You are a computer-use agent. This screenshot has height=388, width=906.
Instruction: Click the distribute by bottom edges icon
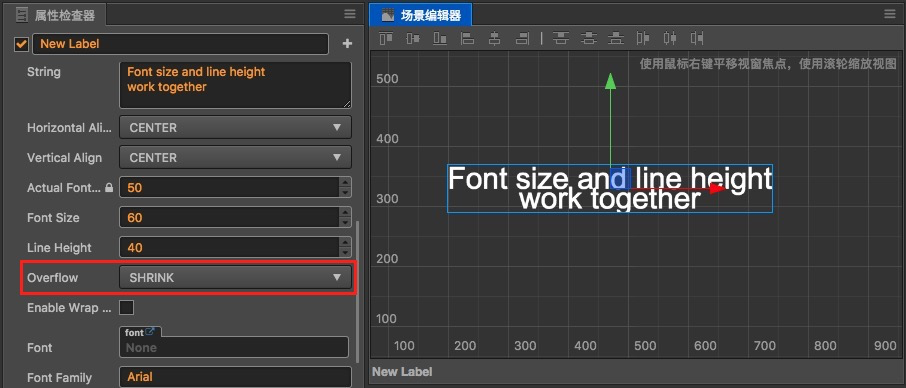pyautogui.click(x=616, y=39)
